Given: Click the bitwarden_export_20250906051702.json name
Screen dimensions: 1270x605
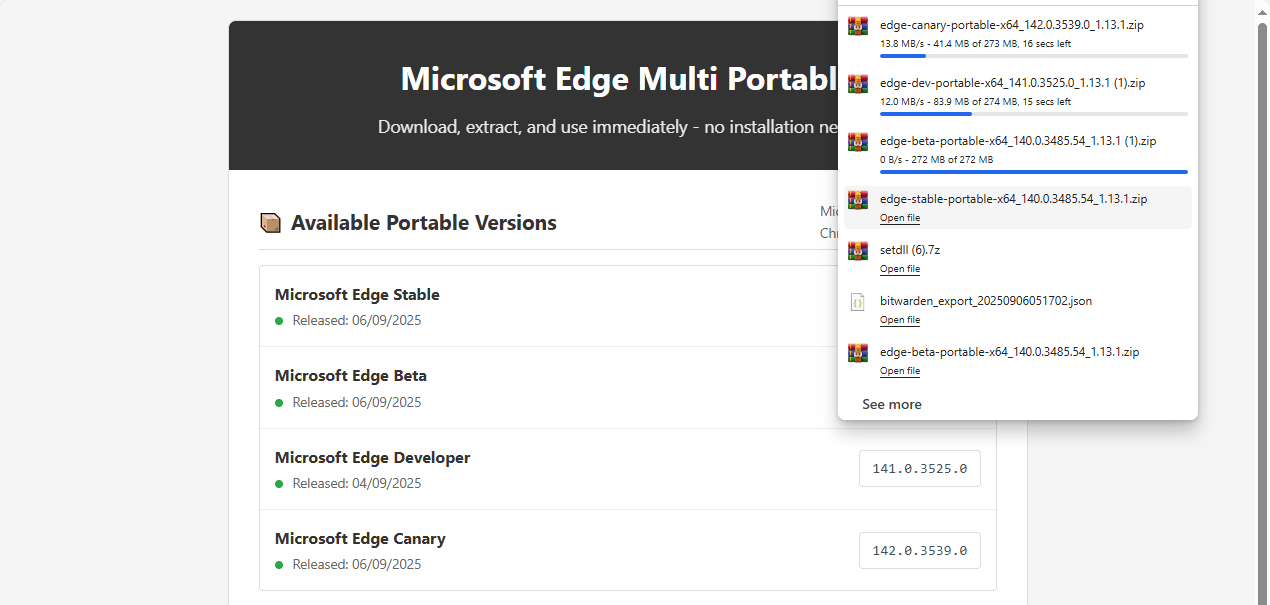Looking at the screenshot, I should pos(986,301).
